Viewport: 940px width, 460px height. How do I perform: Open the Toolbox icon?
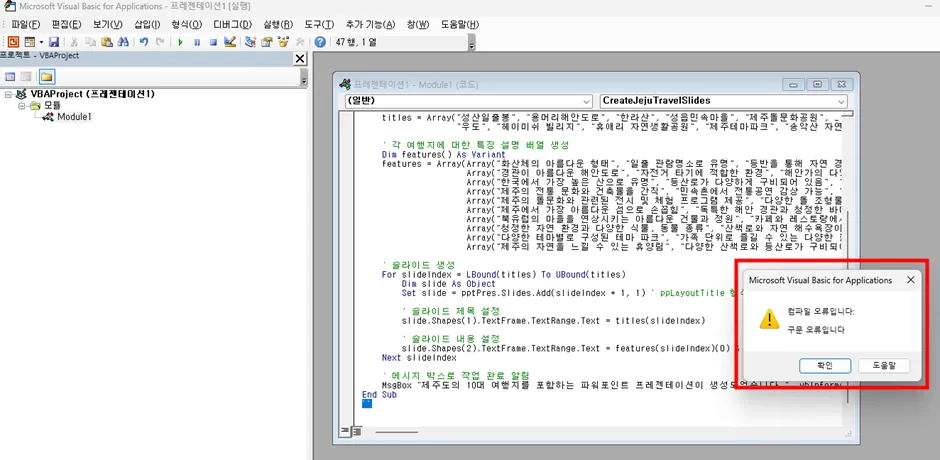click(299, 42)
